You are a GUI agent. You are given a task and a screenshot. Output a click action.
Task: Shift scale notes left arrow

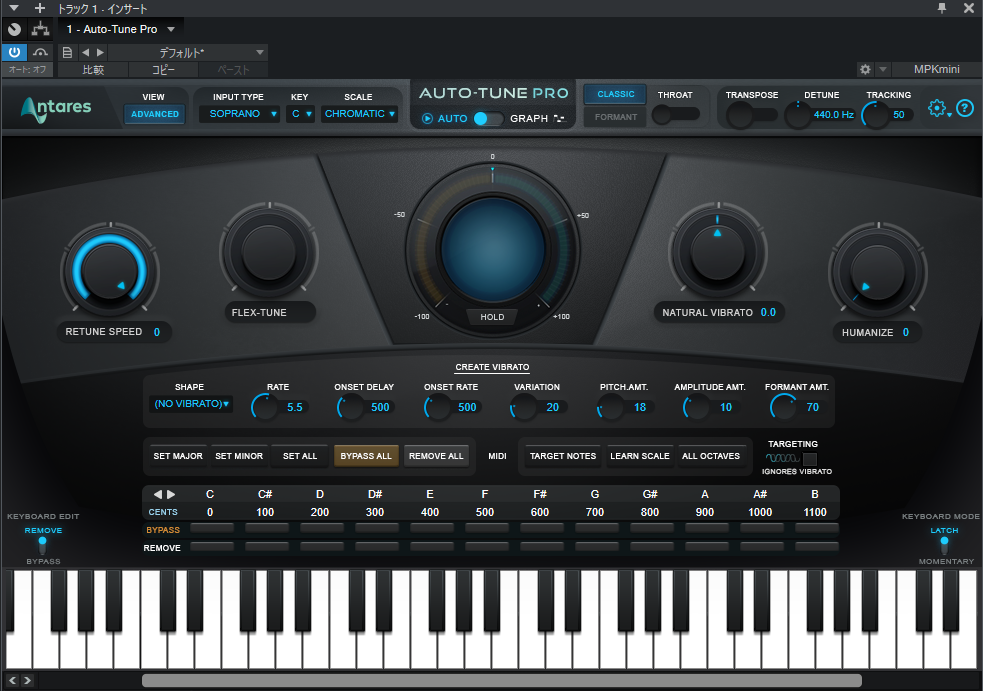157,494
